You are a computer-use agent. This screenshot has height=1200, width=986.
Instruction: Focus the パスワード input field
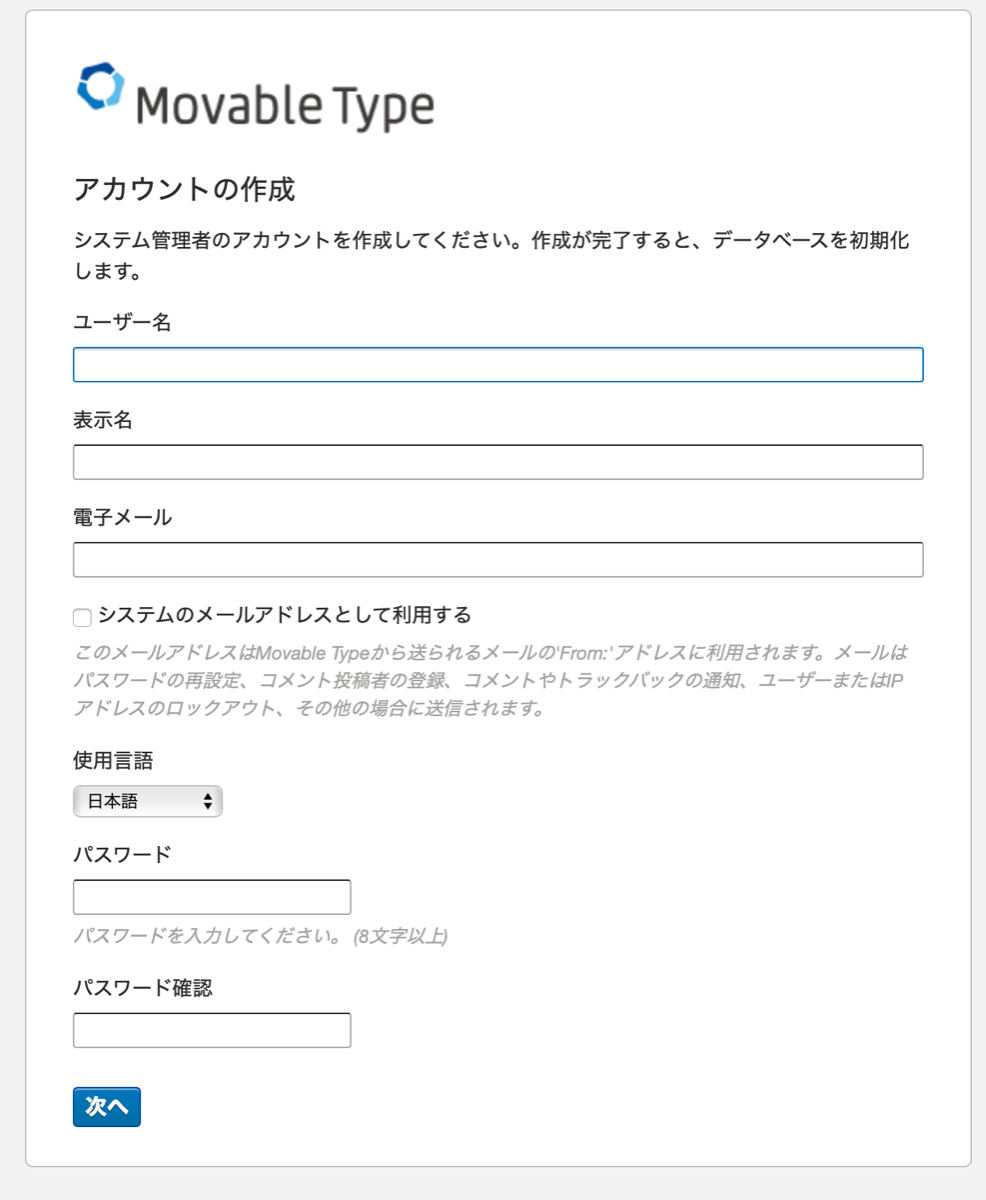pyautogui.click(x=212, y=897)
